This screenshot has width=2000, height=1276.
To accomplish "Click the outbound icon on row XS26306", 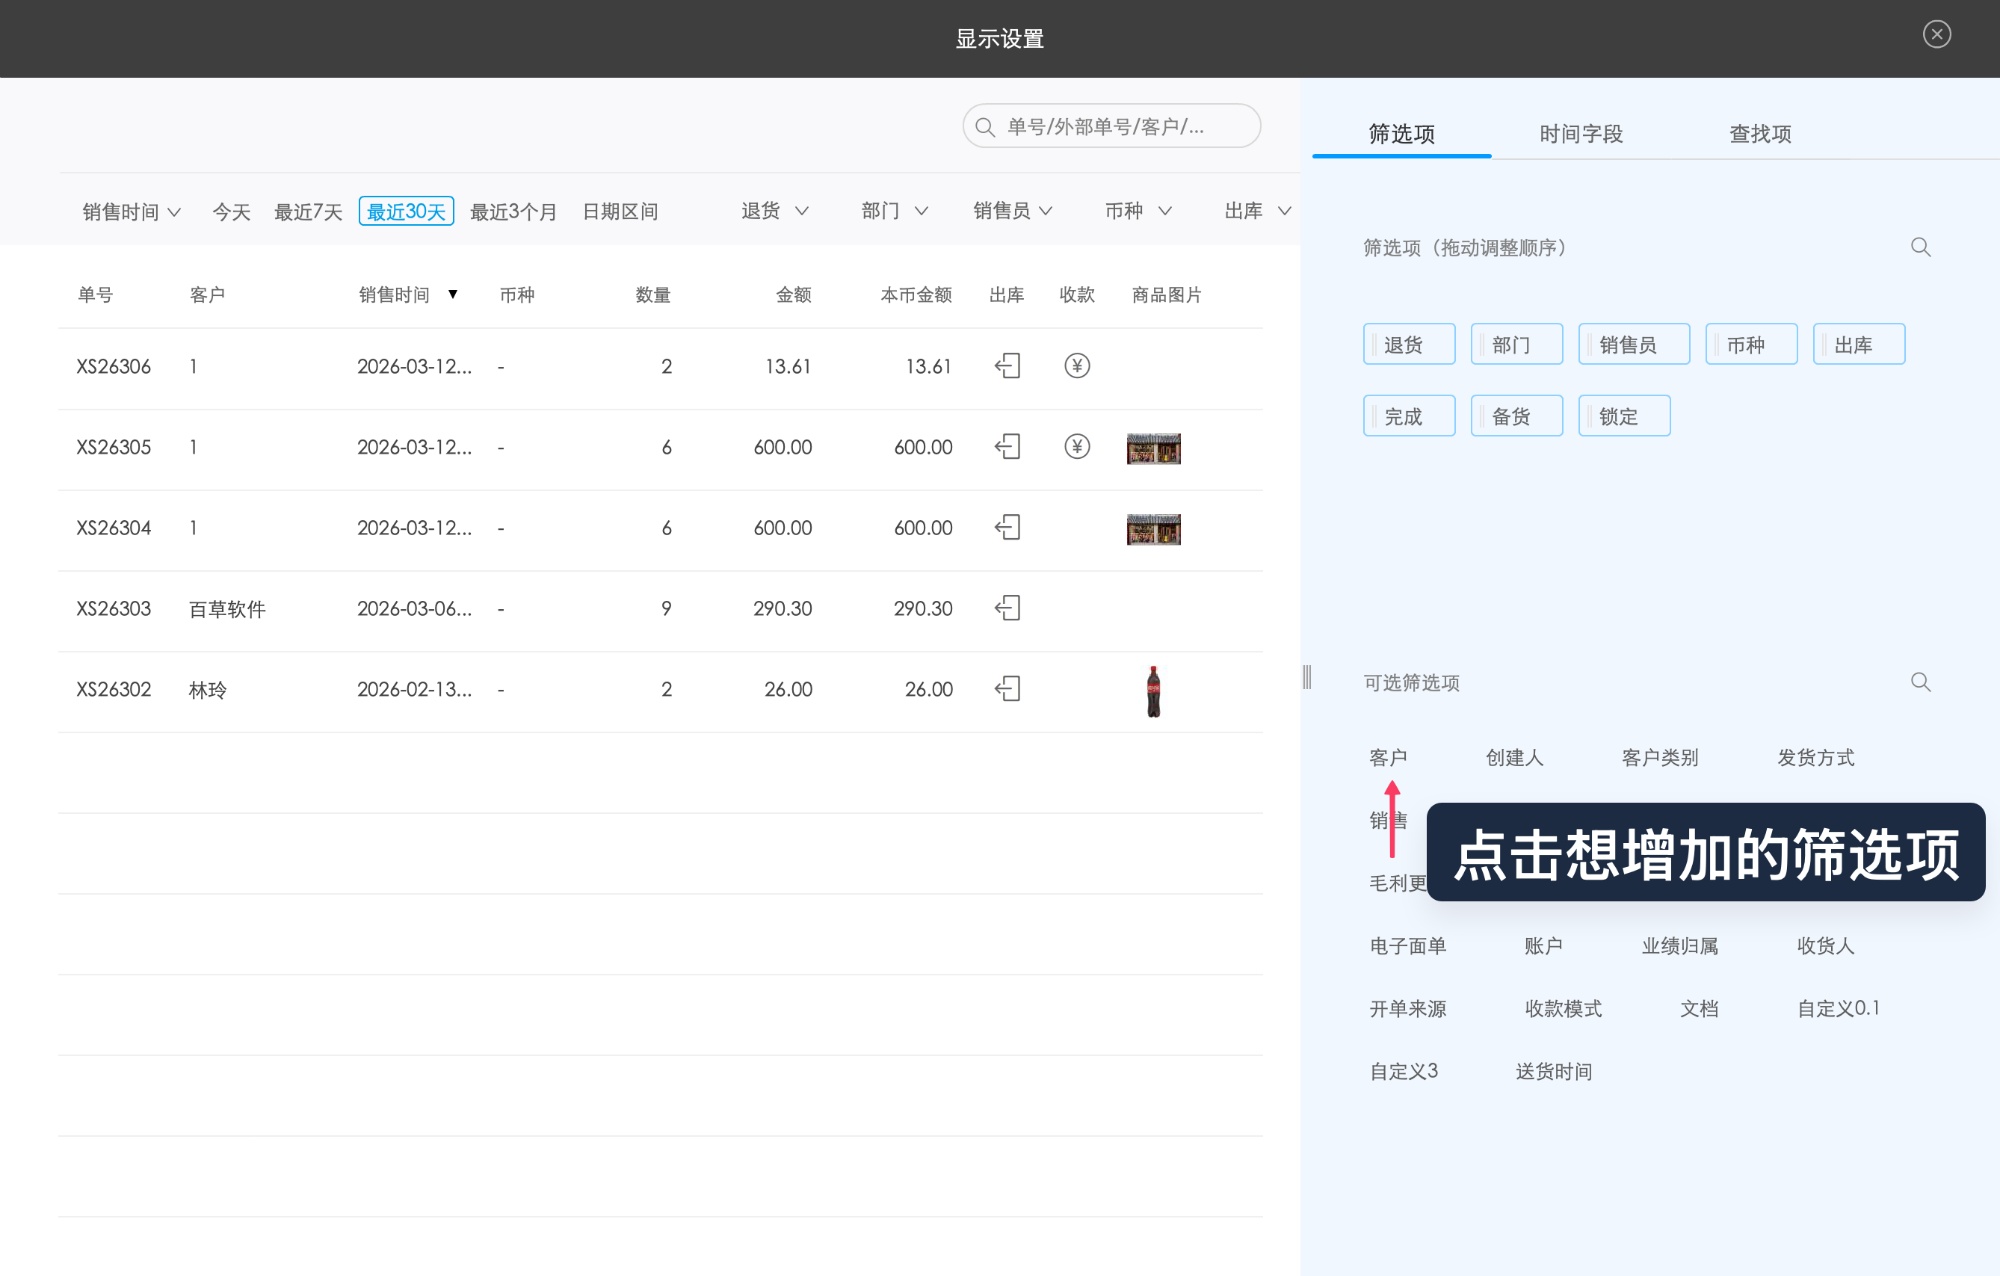I will [1007, 366].
